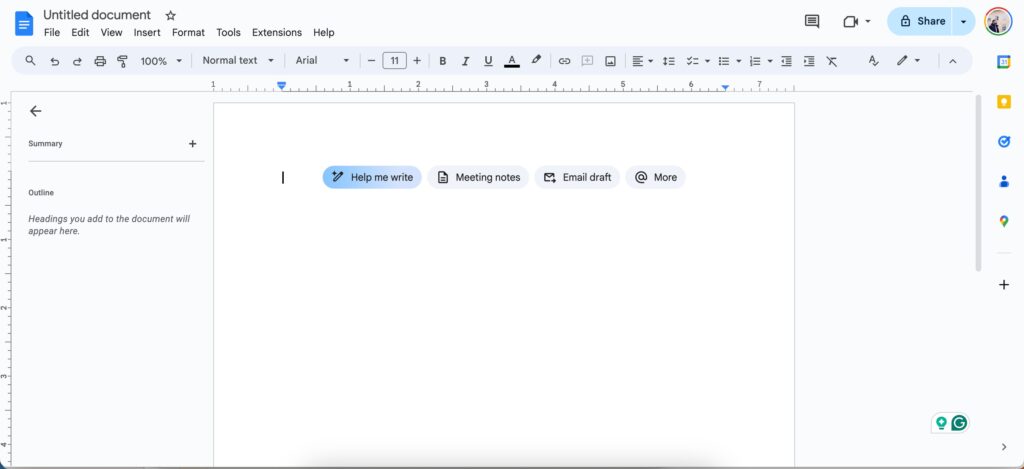Viewport: 1024px width, 469px height.
Task: Open the highlight color picker
Action: click(x=536, y=60)
